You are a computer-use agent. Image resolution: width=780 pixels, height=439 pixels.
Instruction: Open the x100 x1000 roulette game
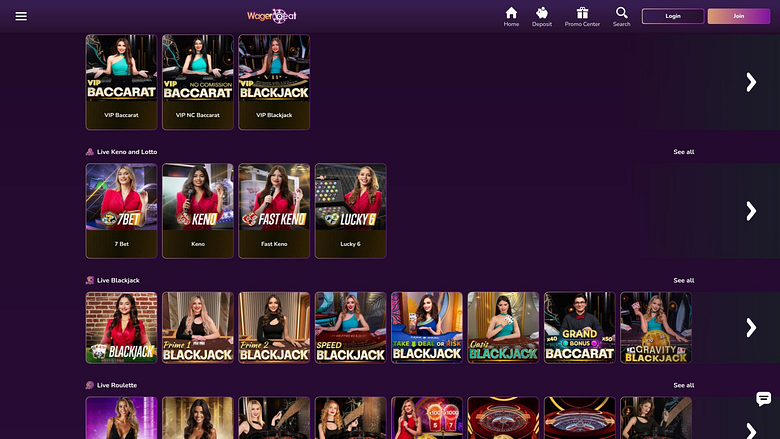click(x=427, y=418)
